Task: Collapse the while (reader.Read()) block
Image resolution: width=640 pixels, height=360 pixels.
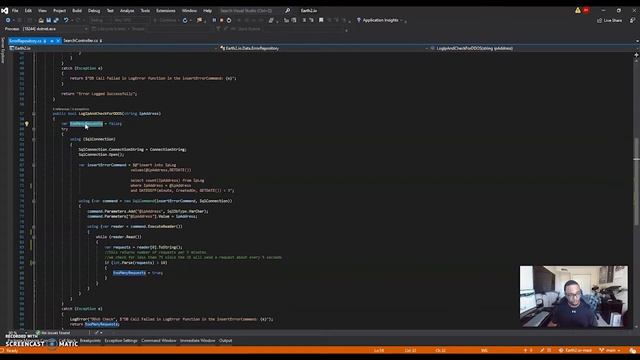Action: coord(33,237)
